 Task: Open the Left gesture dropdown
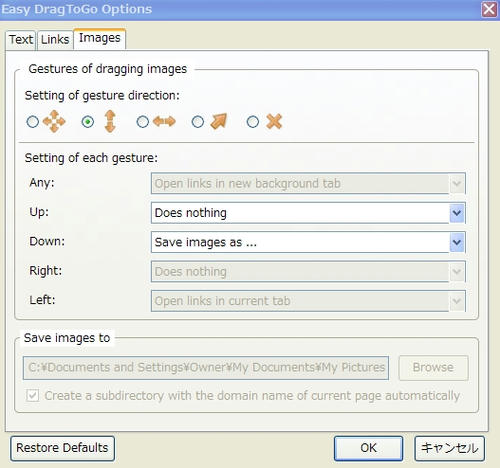[308, 301]
